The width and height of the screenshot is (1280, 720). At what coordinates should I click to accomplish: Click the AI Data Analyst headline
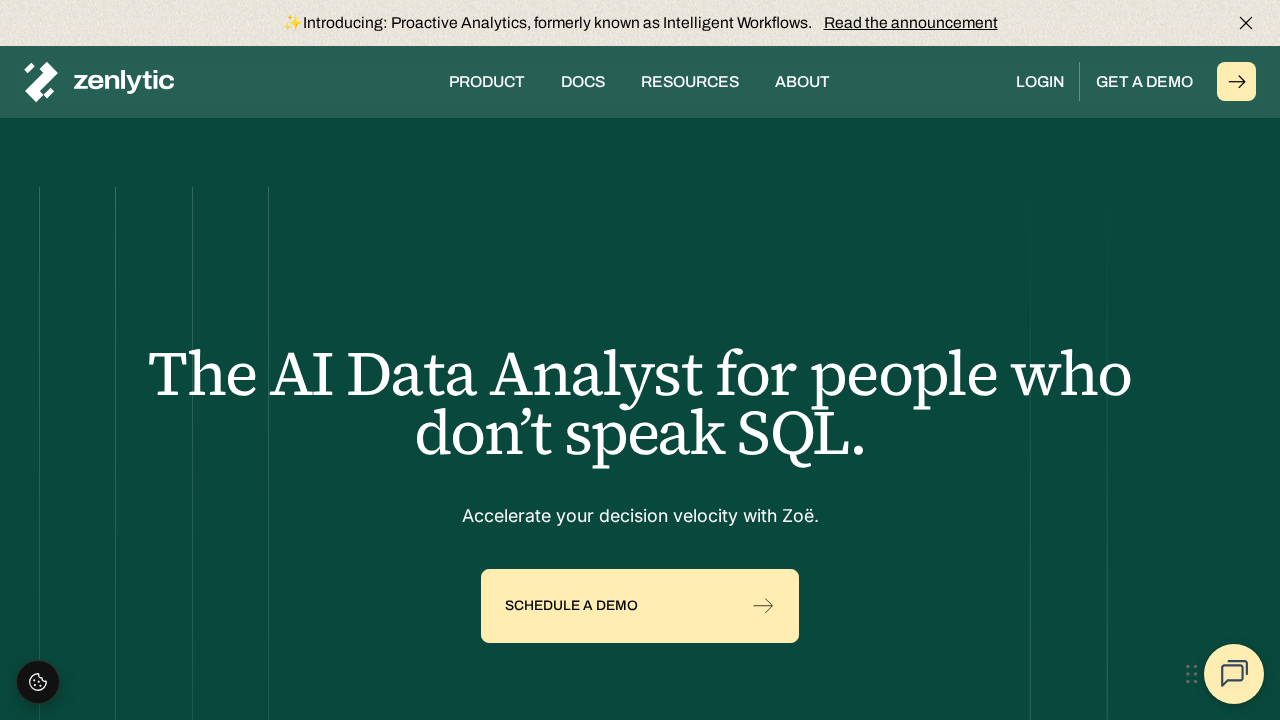[640, 404]
